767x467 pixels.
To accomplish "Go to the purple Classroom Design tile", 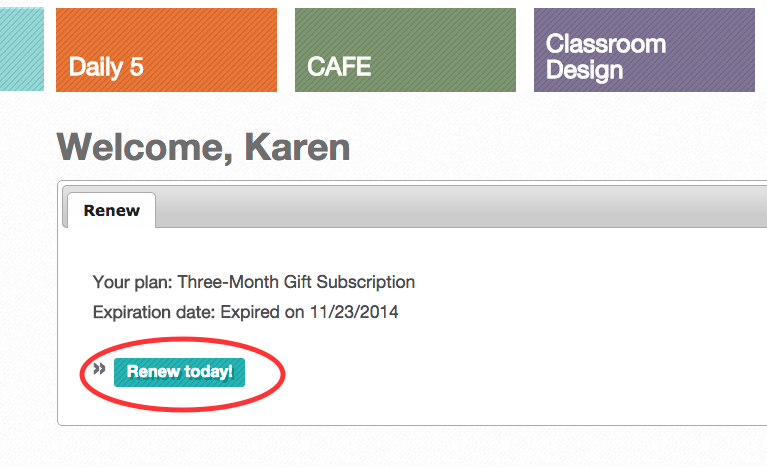I will pyautogui.click(x=644, y=50).
